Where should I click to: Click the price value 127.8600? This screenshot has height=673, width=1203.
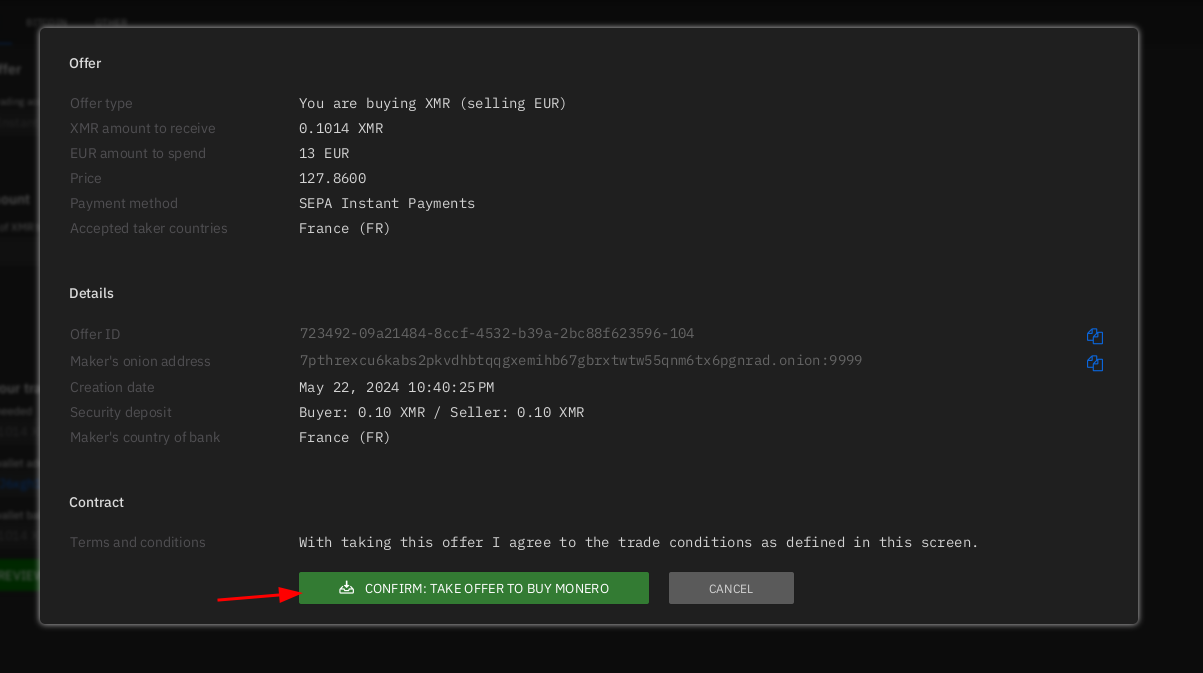(332, 179)
